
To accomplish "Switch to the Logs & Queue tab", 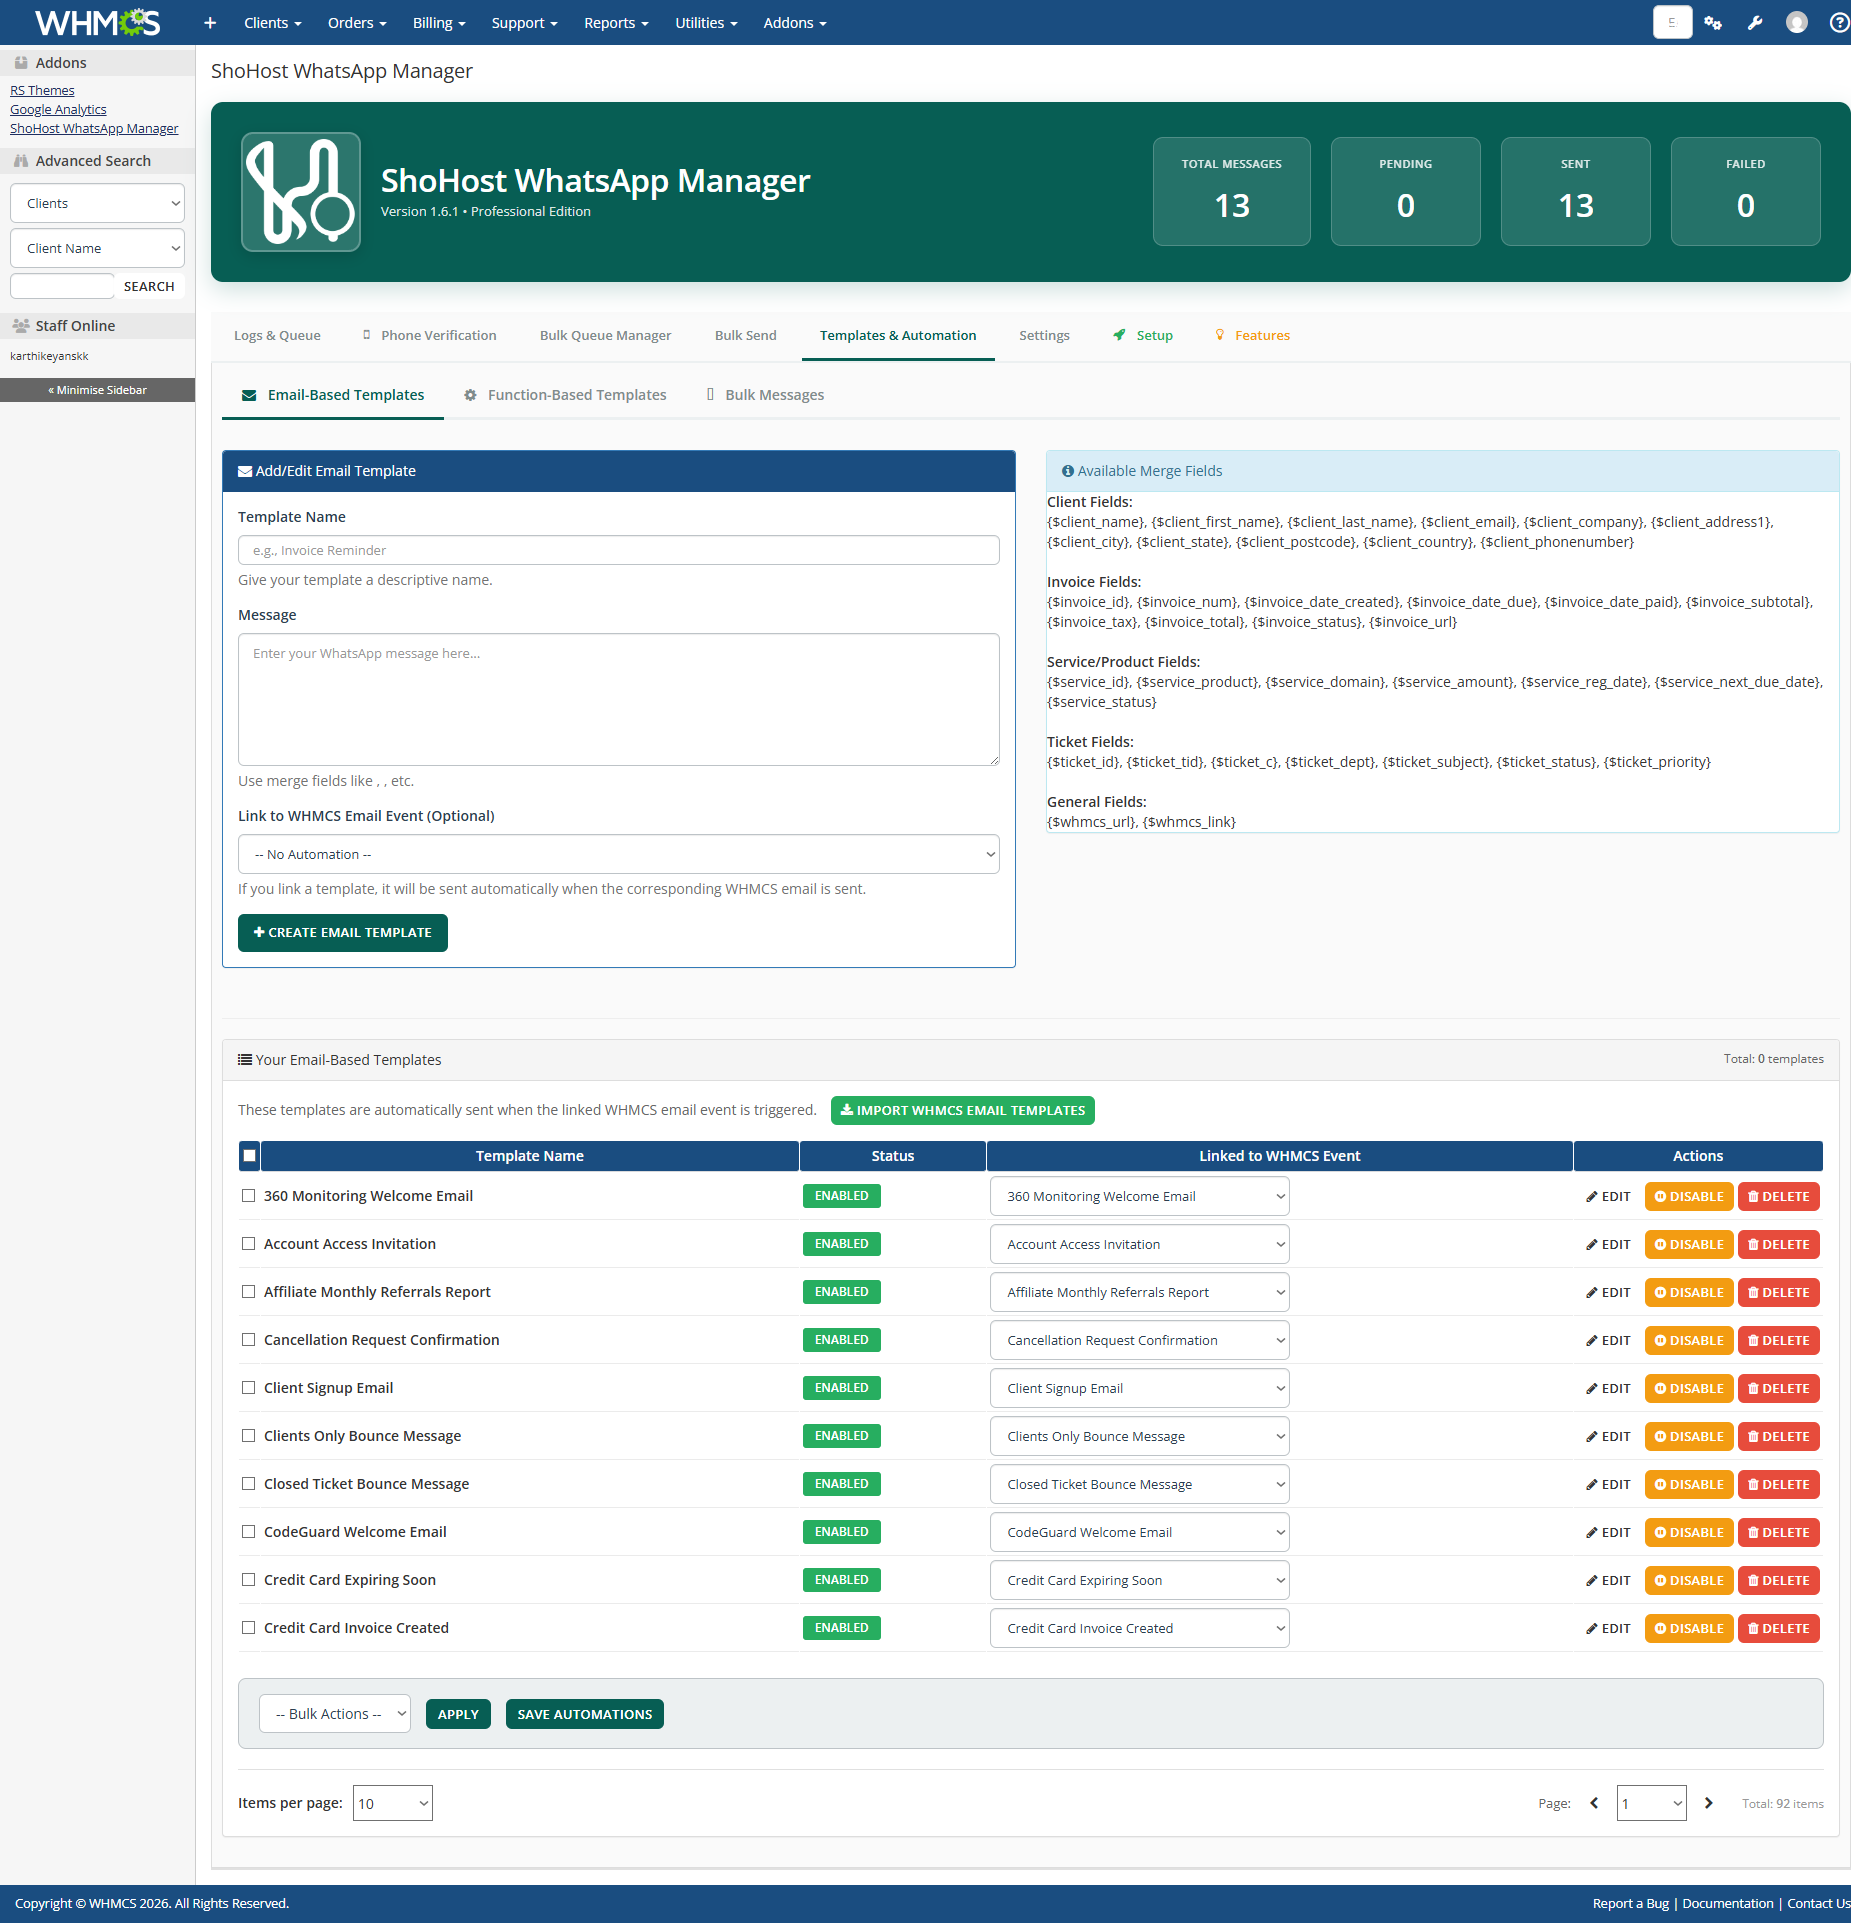I will (277, 335).
